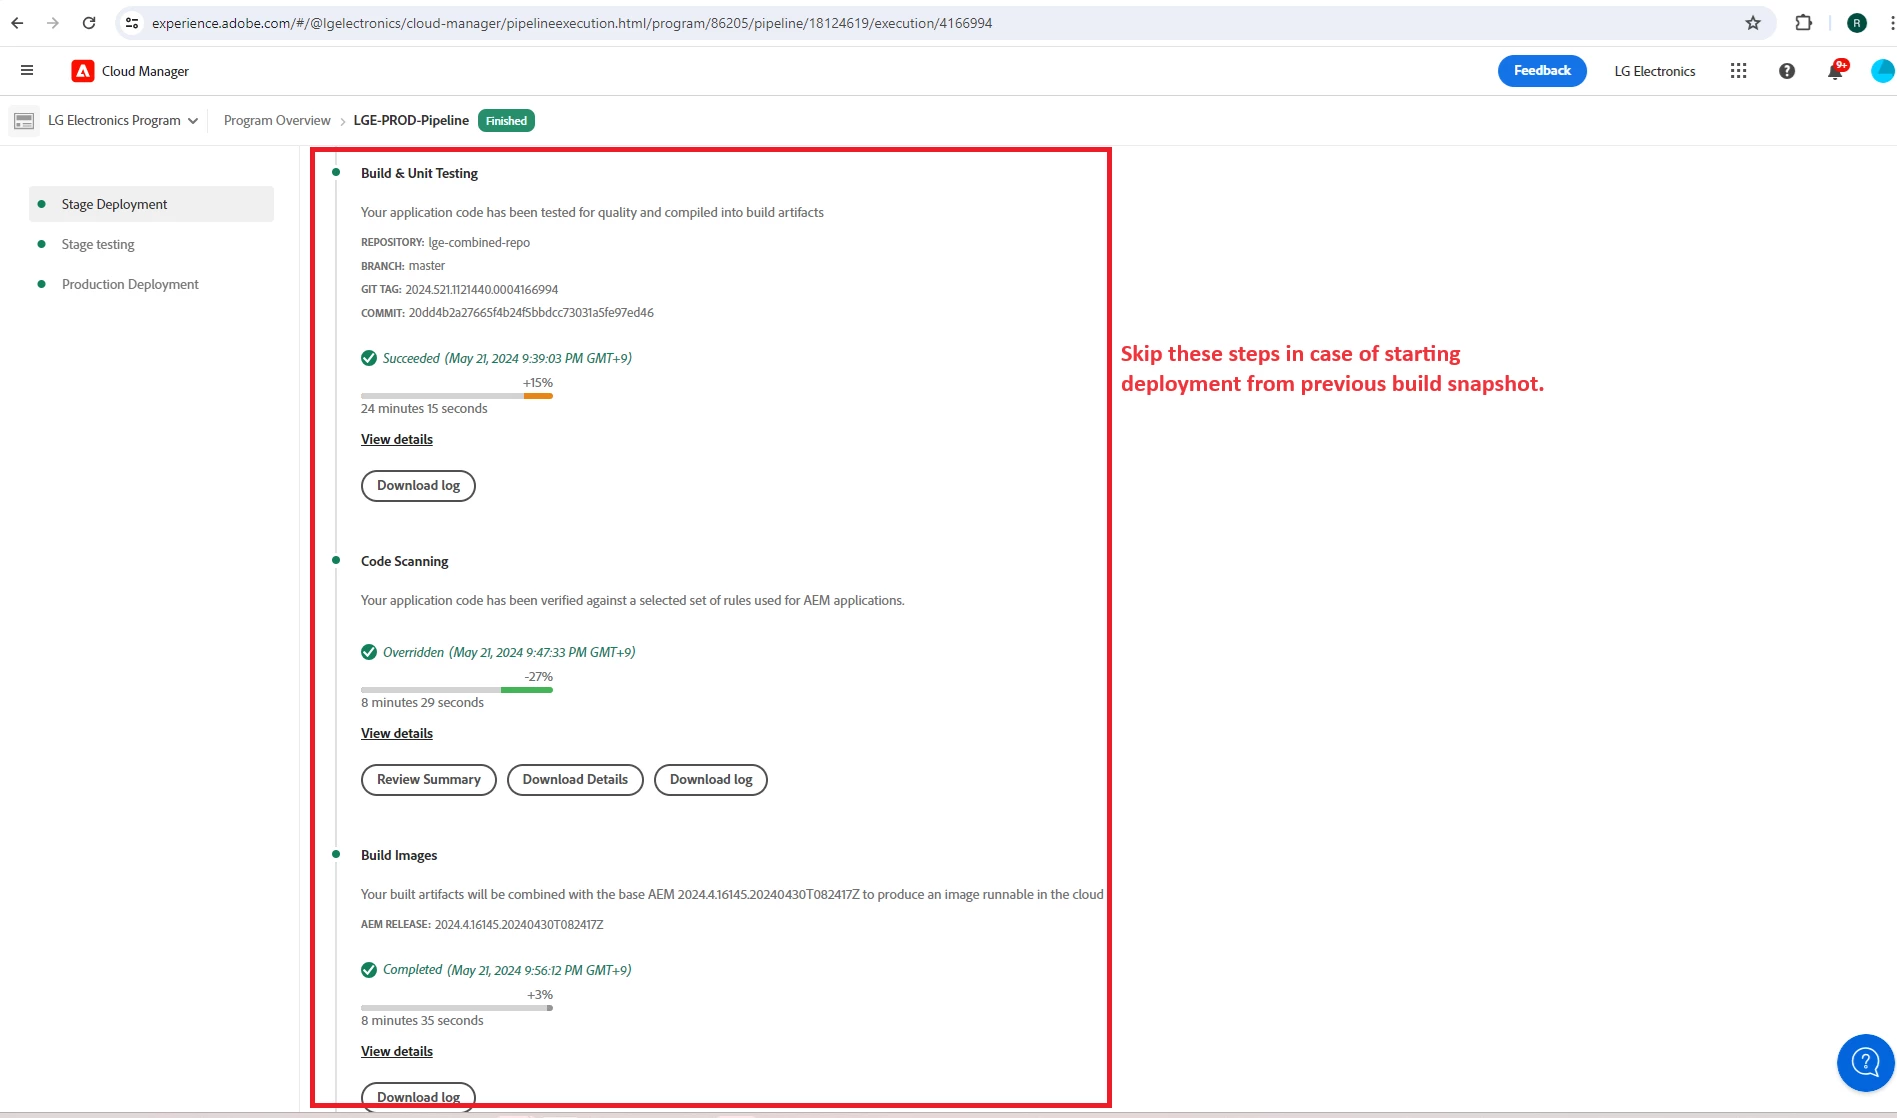This screenshot has width=1897, height=1118.
Task: Click the Code Scanning heading
Action: click(405, 561)
